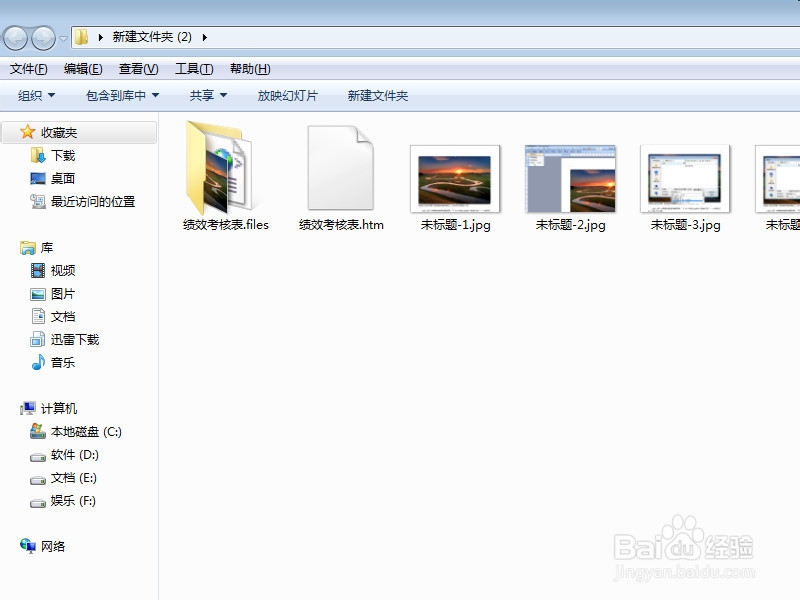The width and height of the screenshot is (800, 600).
Task: Open 最近访问的位置 in favorites
Action: point(93,202)
